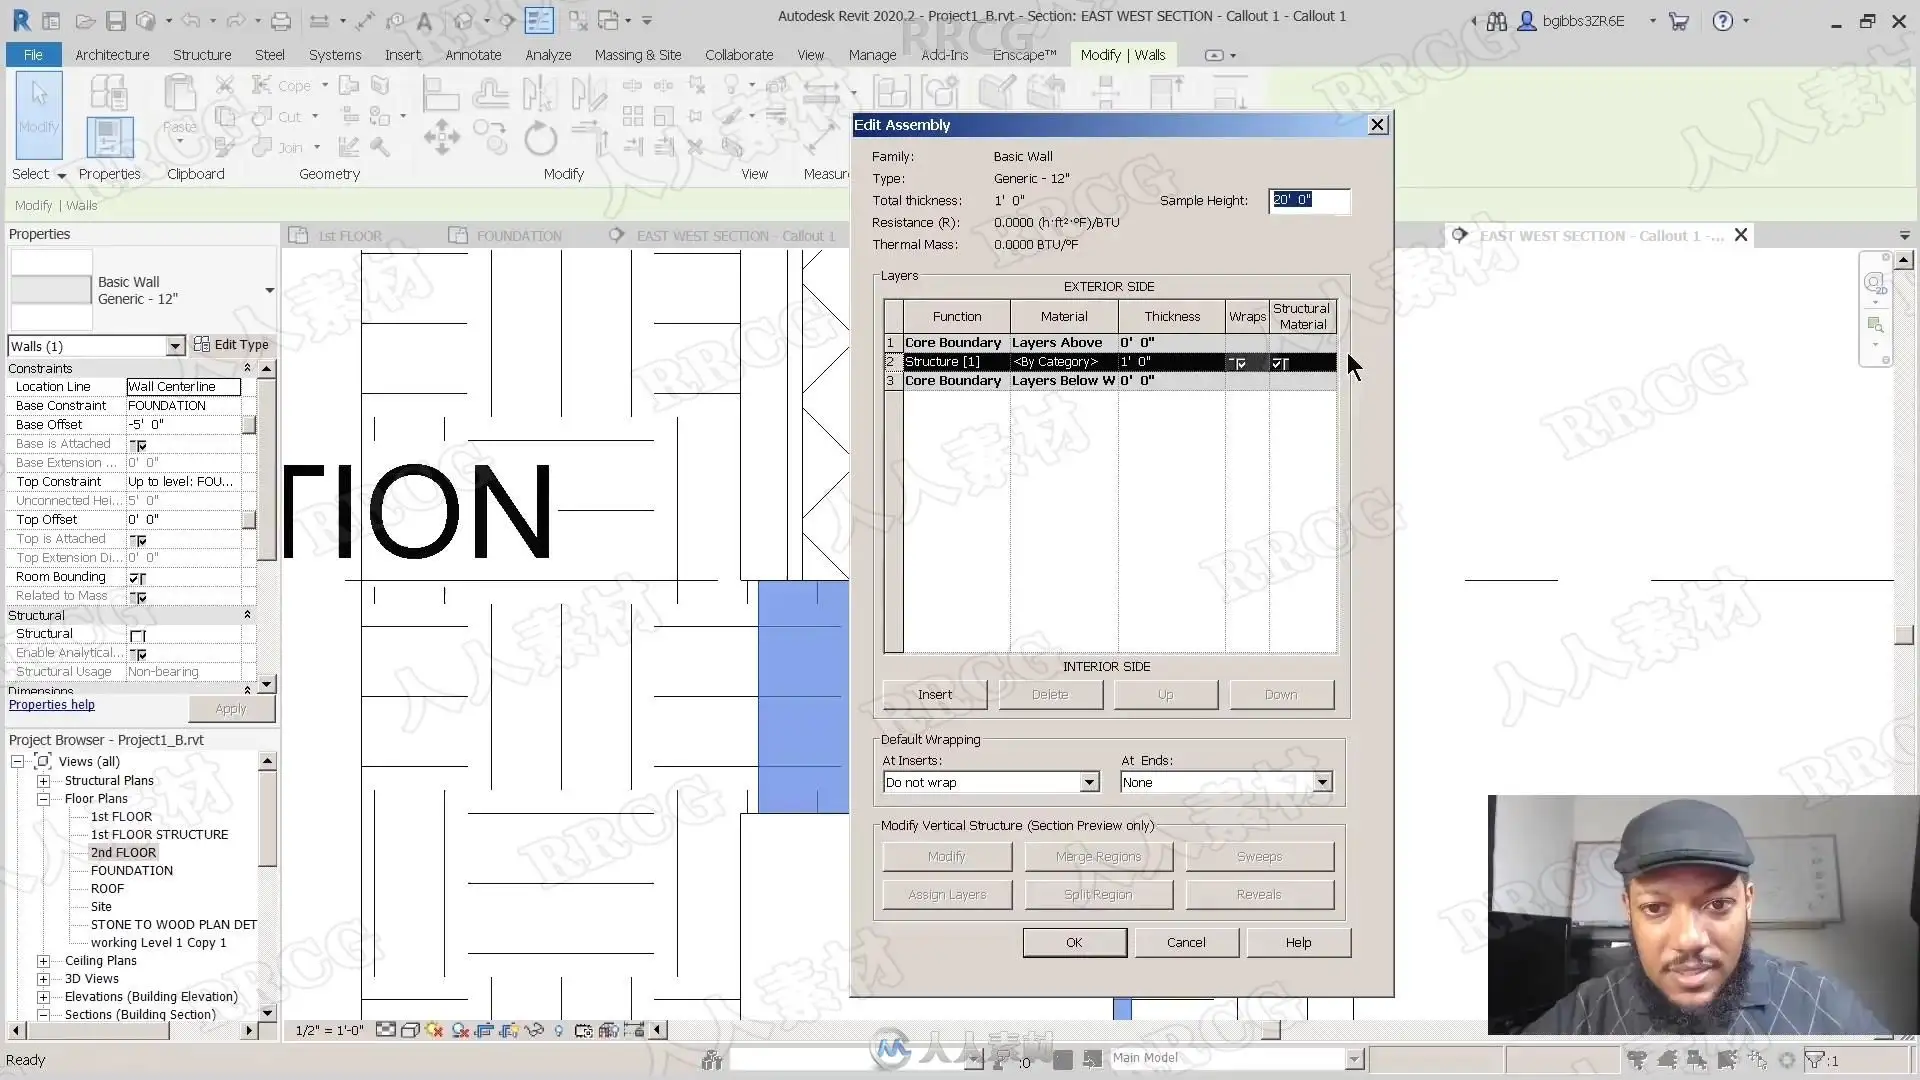
Task: Open a project with the Open folder icon
Action: click(85, 20)
